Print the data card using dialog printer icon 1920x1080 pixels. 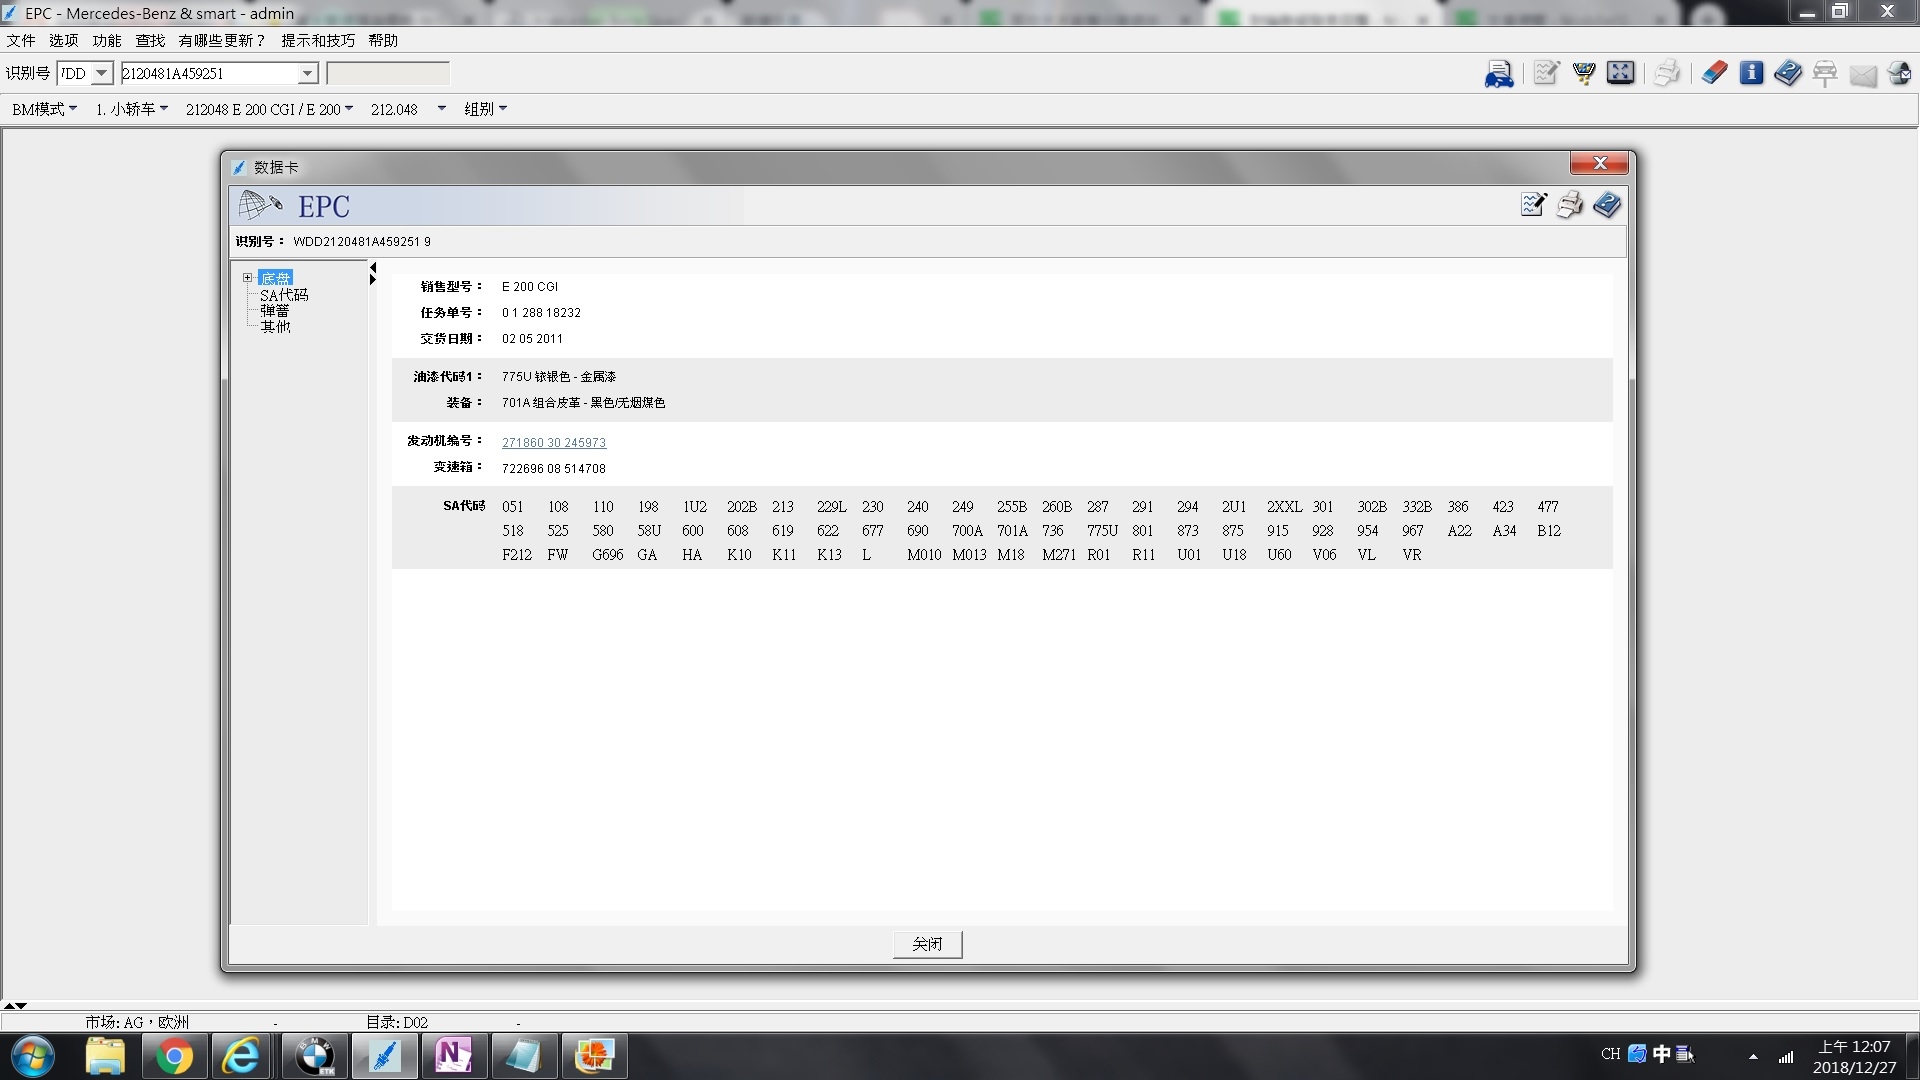point(1570,205)
